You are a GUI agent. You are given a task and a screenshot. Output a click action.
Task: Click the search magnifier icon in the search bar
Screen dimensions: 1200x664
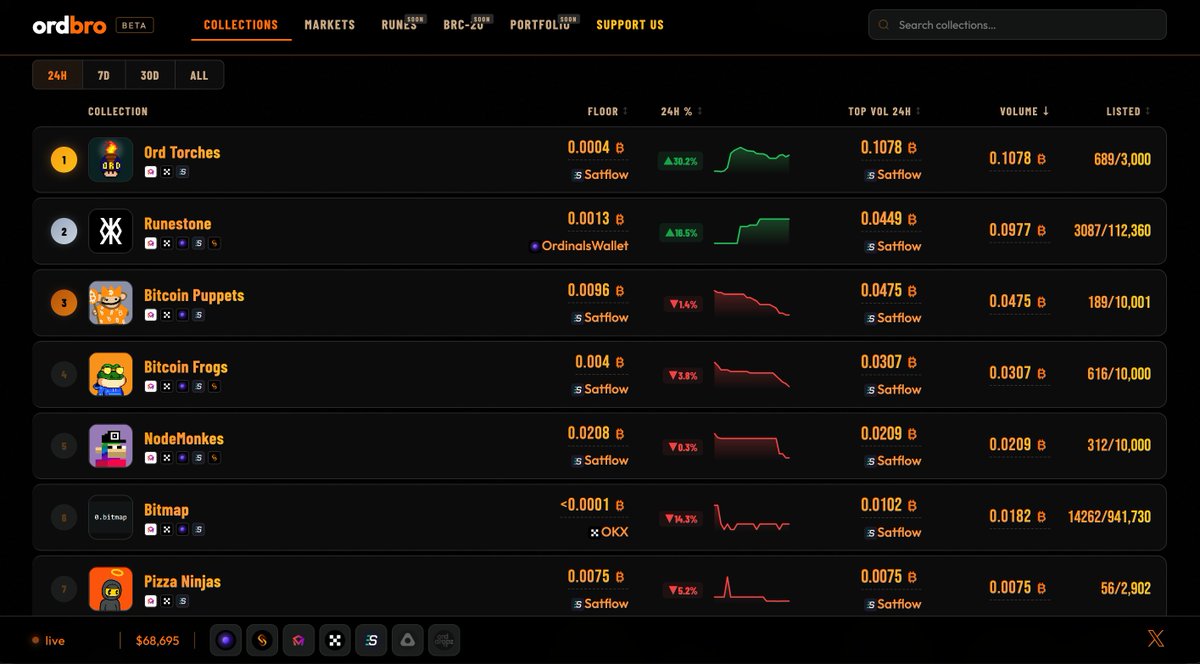coord(884,24)
